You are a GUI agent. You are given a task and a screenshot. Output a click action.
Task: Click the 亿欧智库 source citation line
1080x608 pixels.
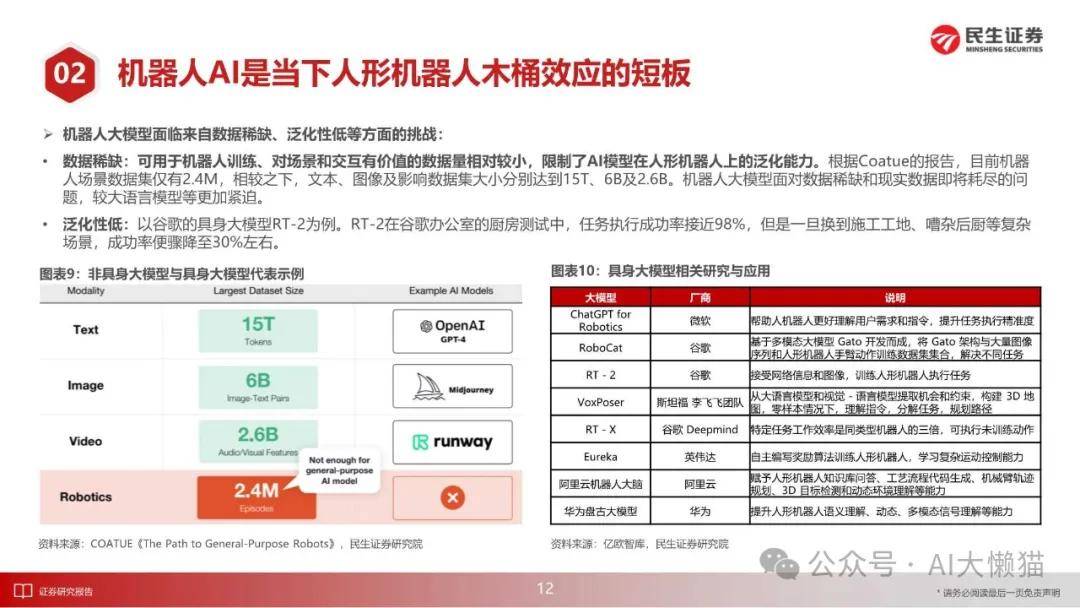(639, 544)
